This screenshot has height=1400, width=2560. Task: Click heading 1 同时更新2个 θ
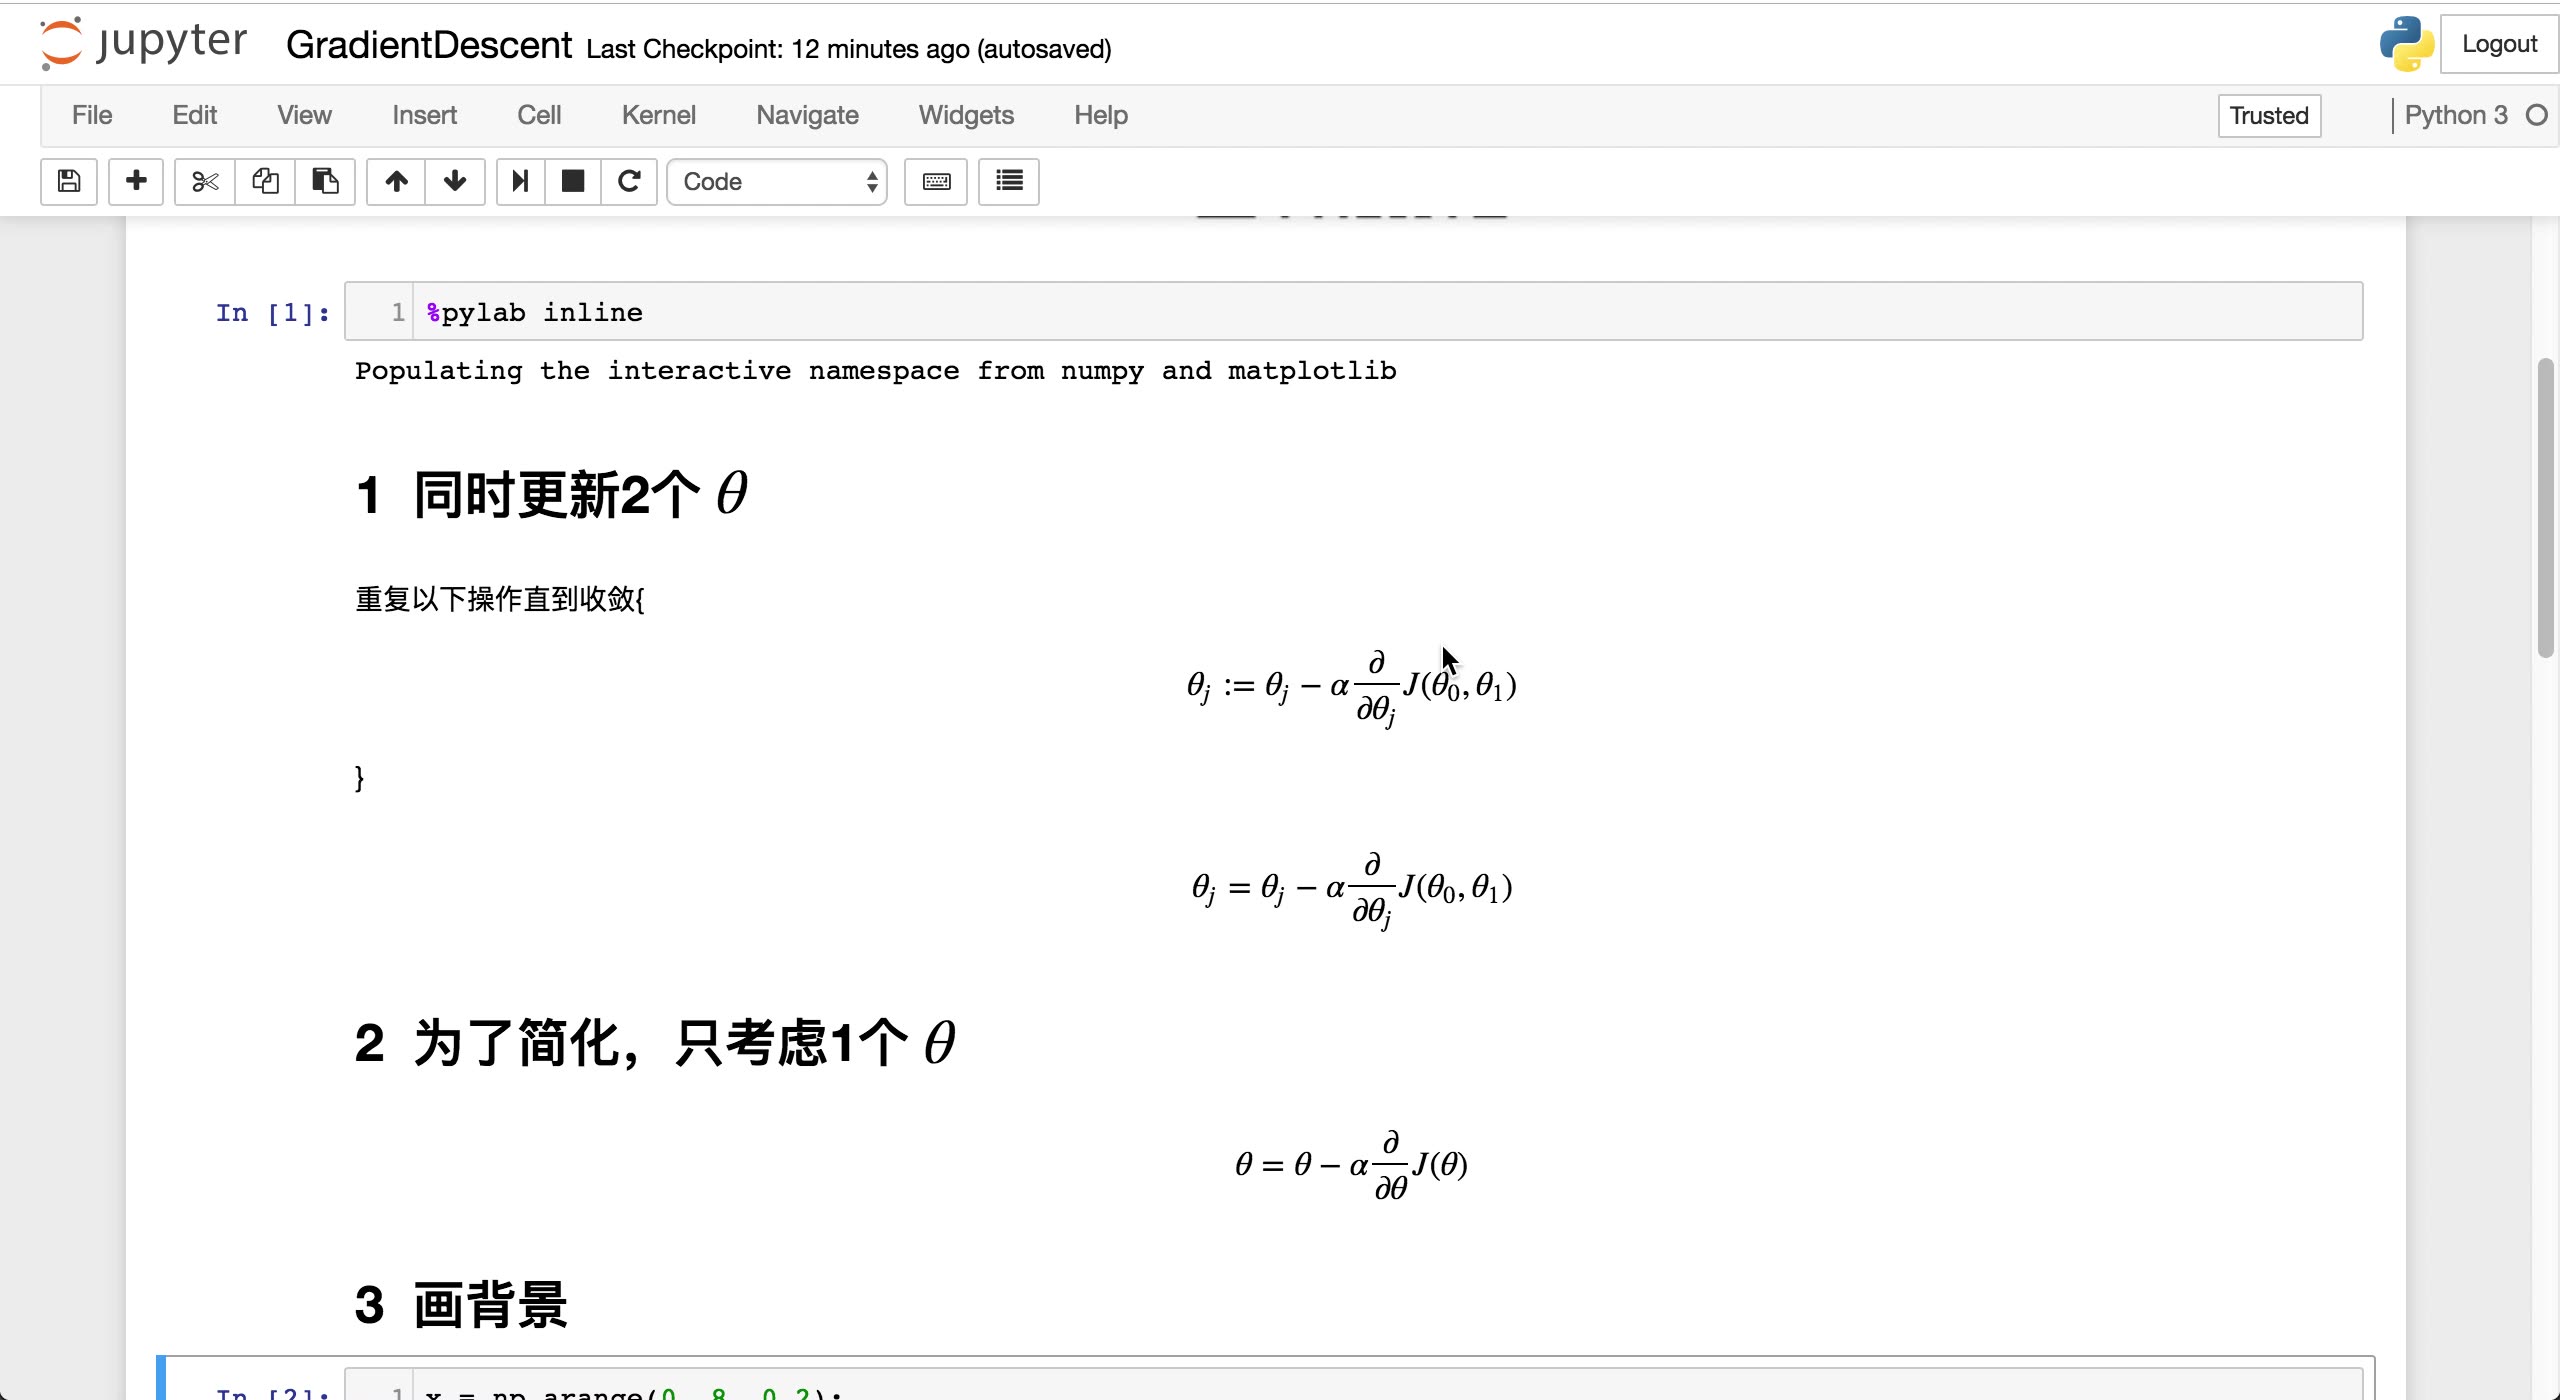[x=552, y=494]
